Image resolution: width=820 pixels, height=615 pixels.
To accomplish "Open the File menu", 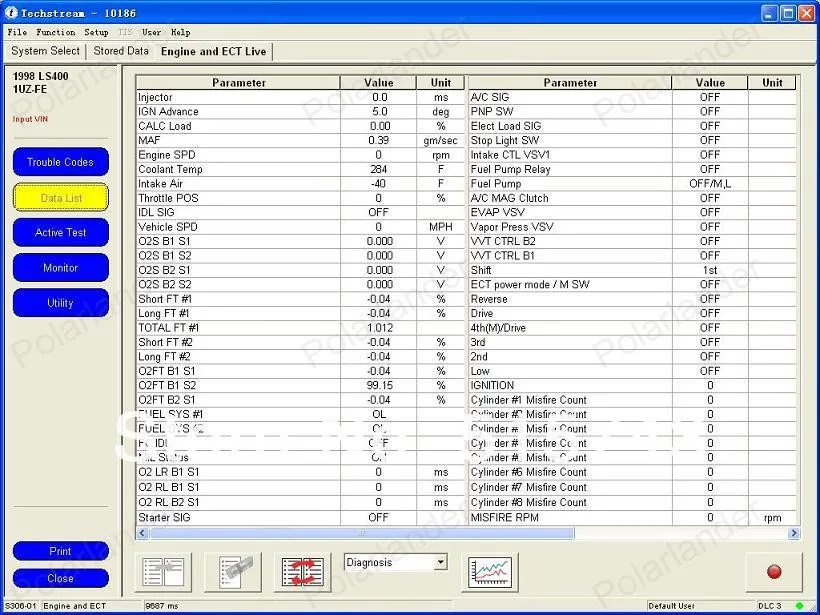I will 17,32.
